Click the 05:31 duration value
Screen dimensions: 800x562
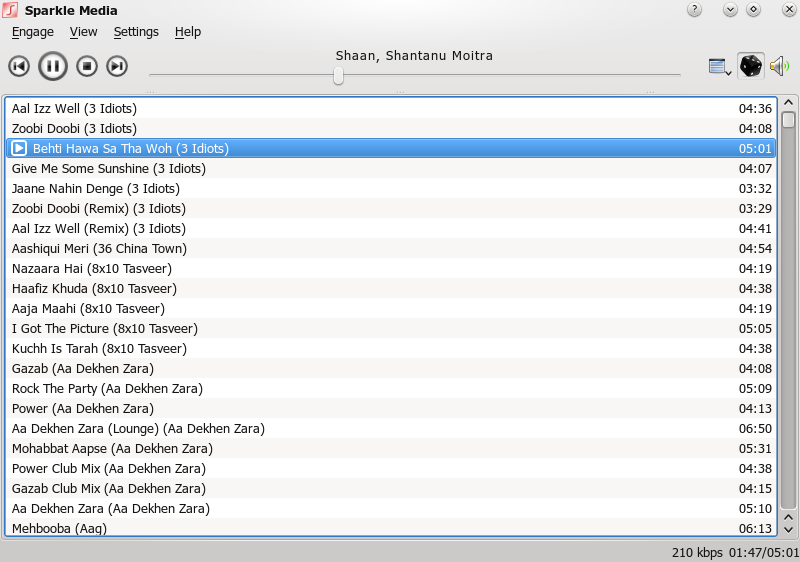coord(755,448)
